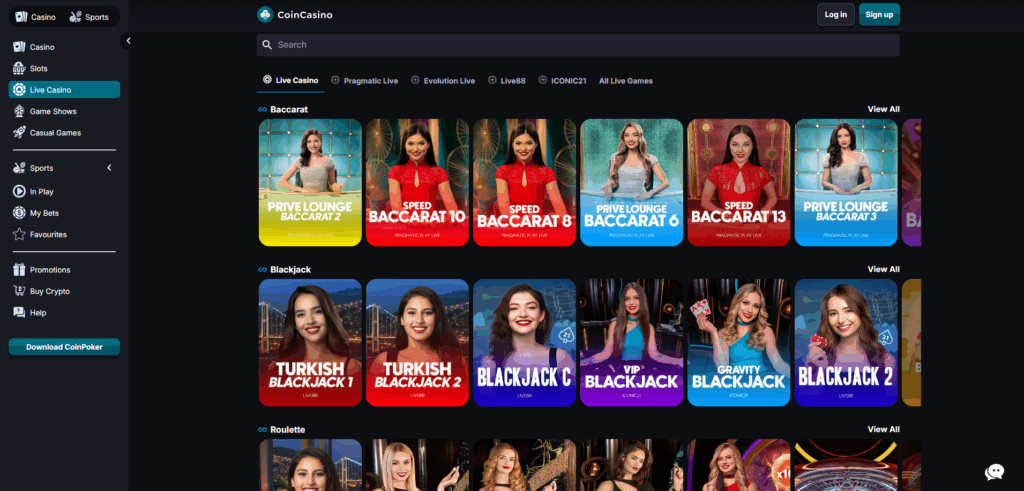Switch to the Live88 tab
This screenshot has width=1024, height=491.
(x=507, y=81)
